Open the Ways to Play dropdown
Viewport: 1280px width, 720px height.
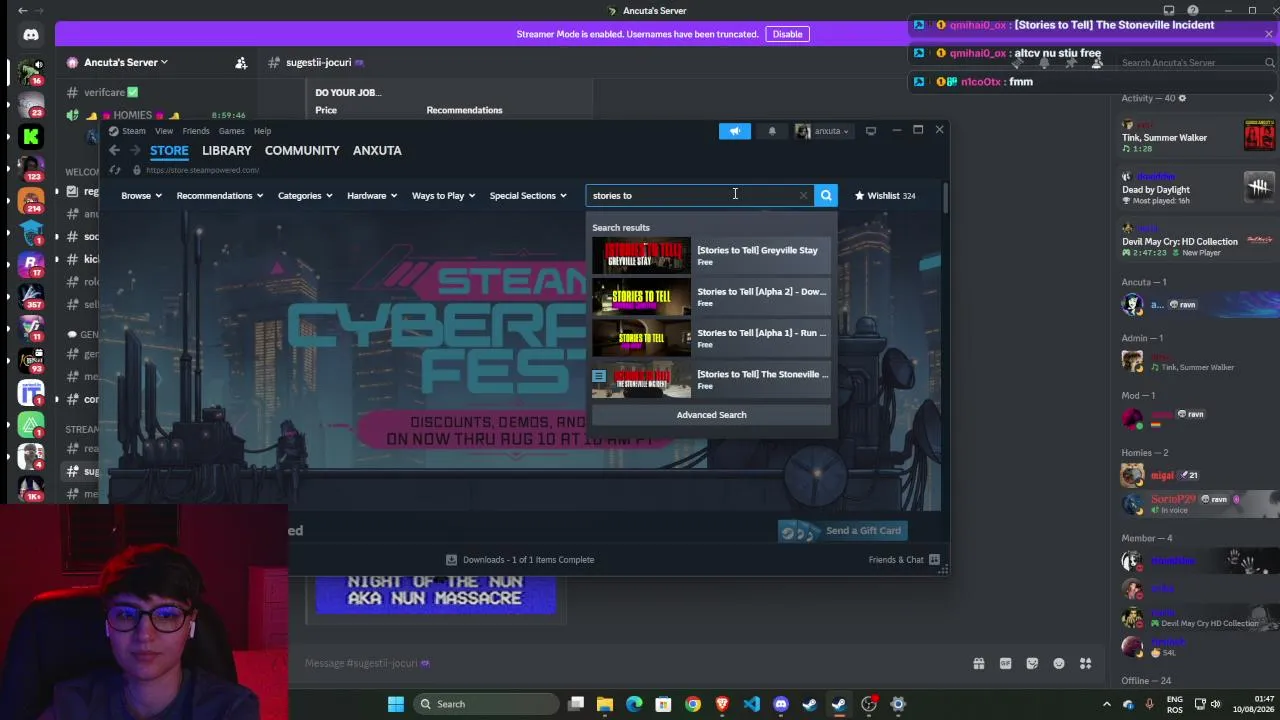pos(444,195)
